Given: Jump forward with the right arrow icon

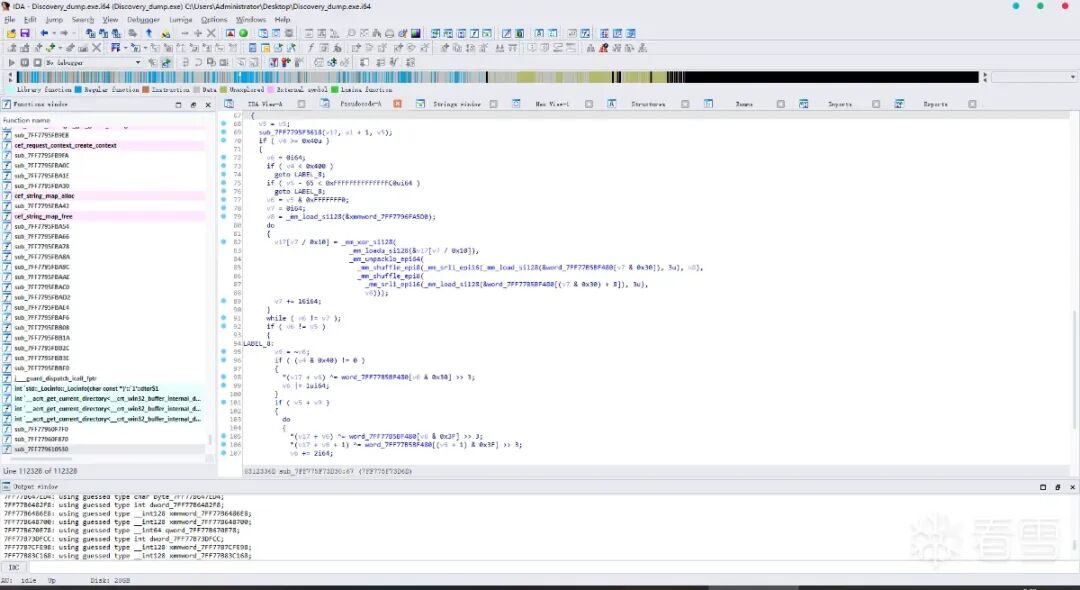Looking at the screenshot, I should click(64, 33).
